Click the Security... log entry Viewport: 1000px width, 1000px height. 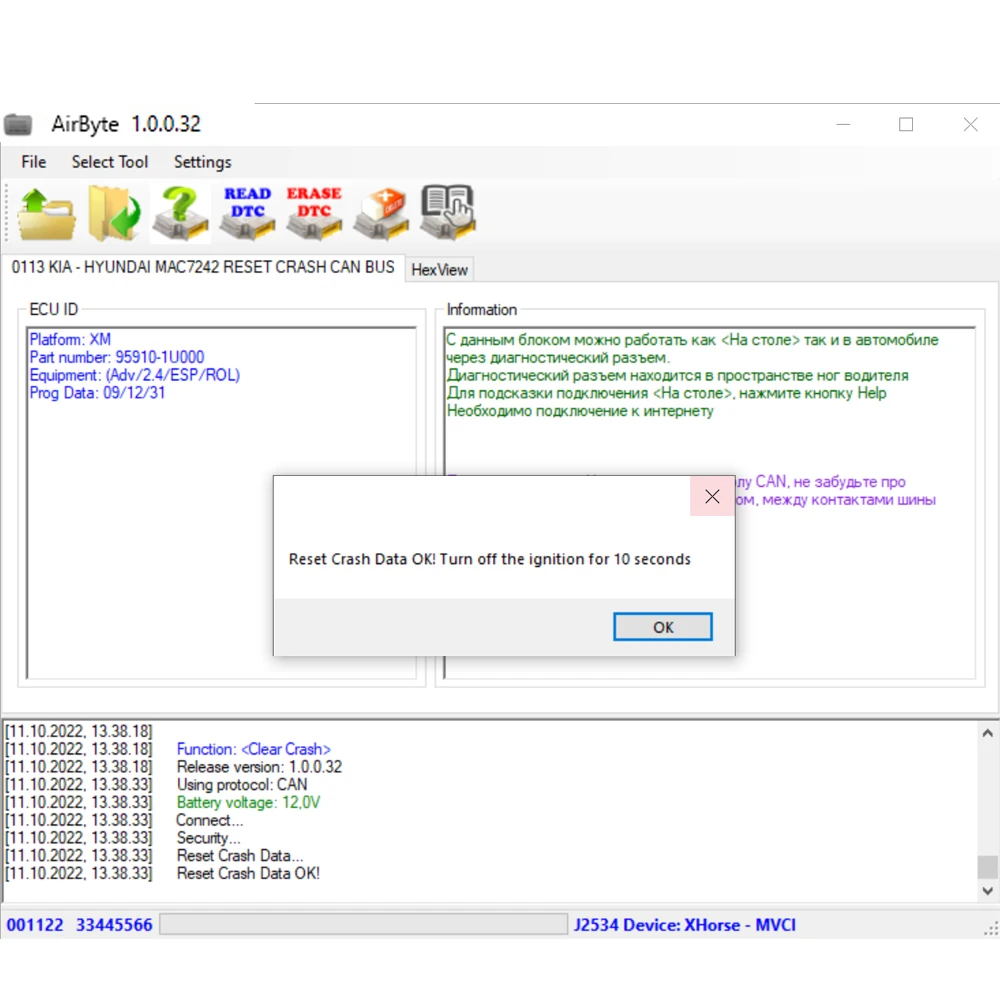pyautogui.click(x=209, y=838)
